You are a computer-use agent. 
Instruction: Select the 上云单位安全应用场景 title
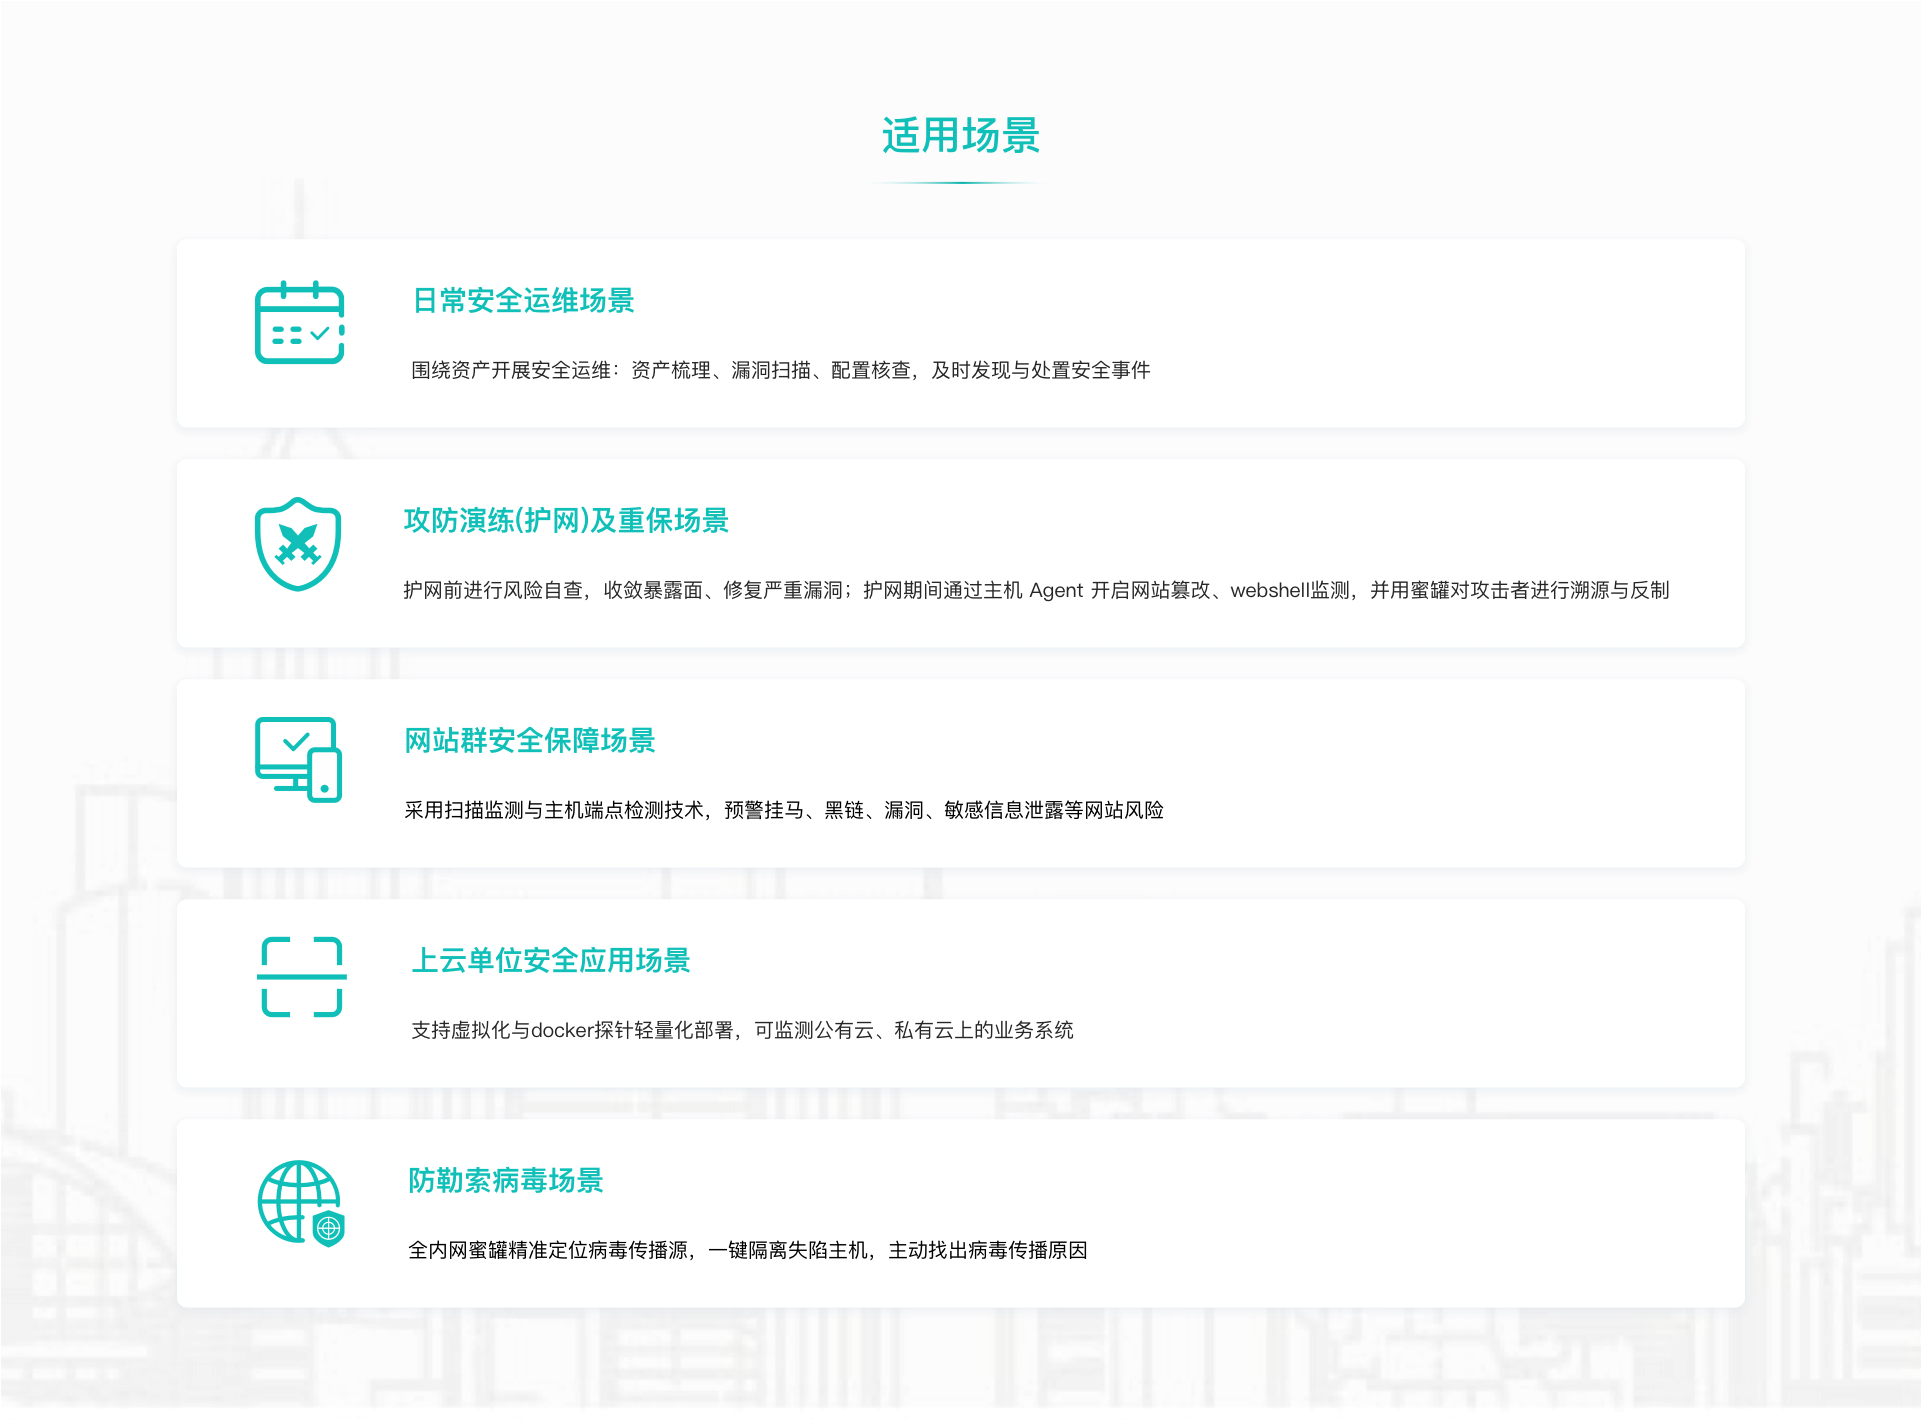click(551, 961)
